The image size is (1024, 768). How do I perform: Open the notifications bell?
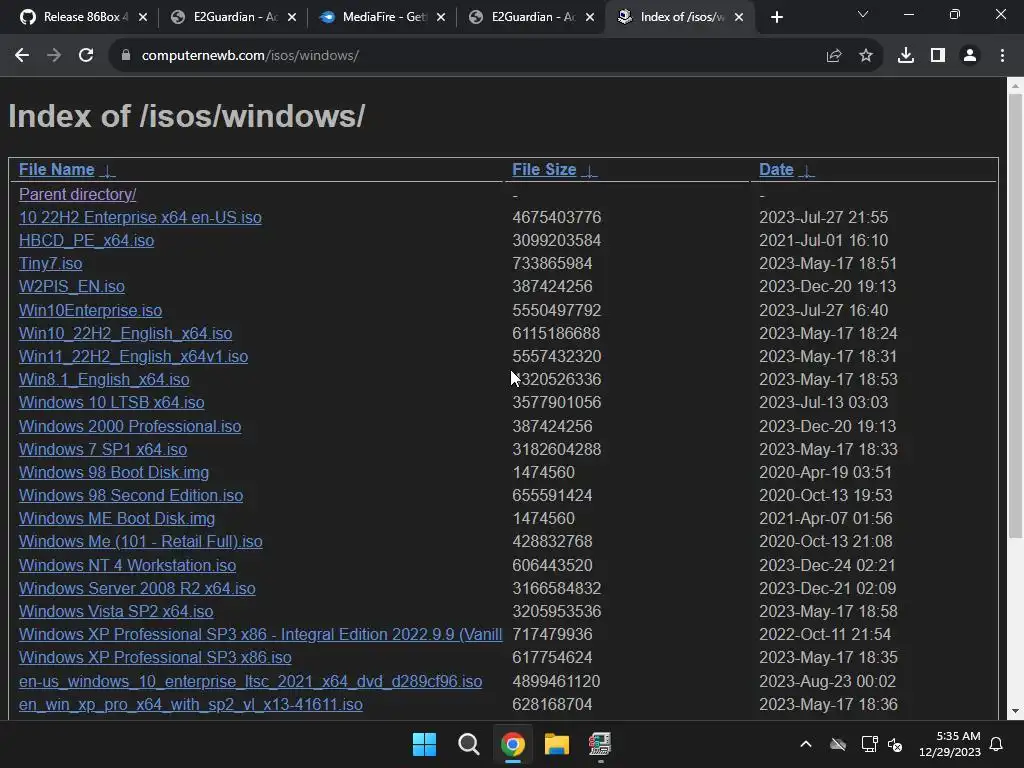[x=997, y=744]
